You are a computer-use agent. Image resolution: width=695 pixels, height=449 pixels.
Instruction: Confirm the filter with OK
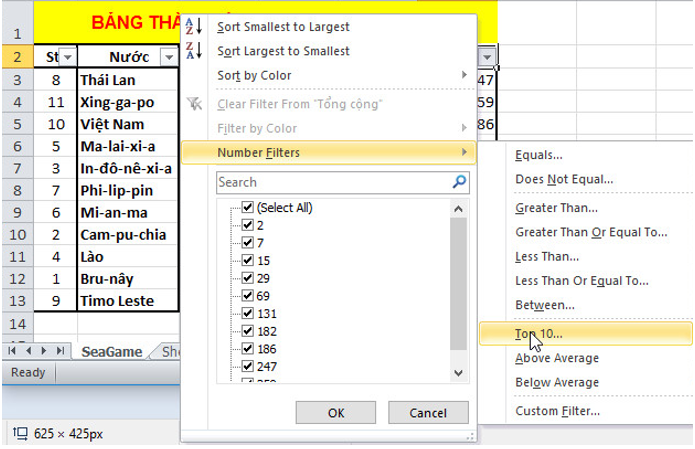coord(336,413)
